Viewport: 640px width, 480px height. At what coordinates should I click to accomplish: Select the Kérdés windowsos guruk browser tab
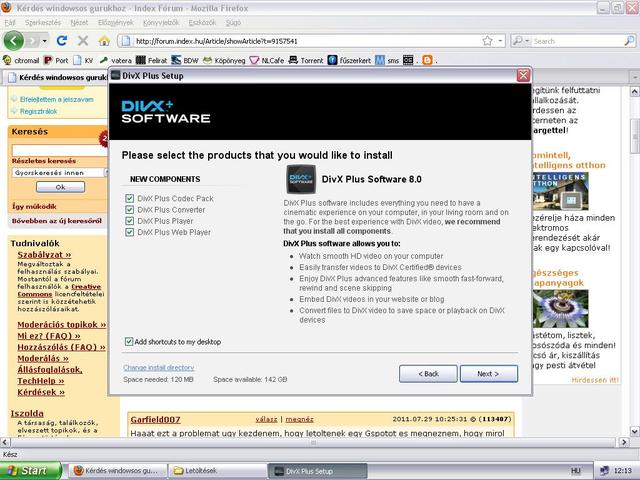[57, 77]
